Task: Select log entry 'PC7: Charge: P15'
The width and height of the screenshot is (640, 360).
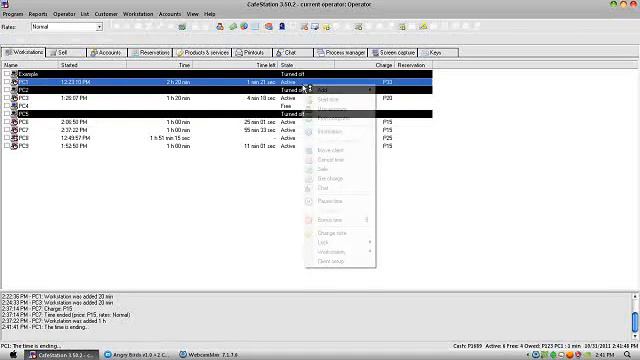Action: 37,309
